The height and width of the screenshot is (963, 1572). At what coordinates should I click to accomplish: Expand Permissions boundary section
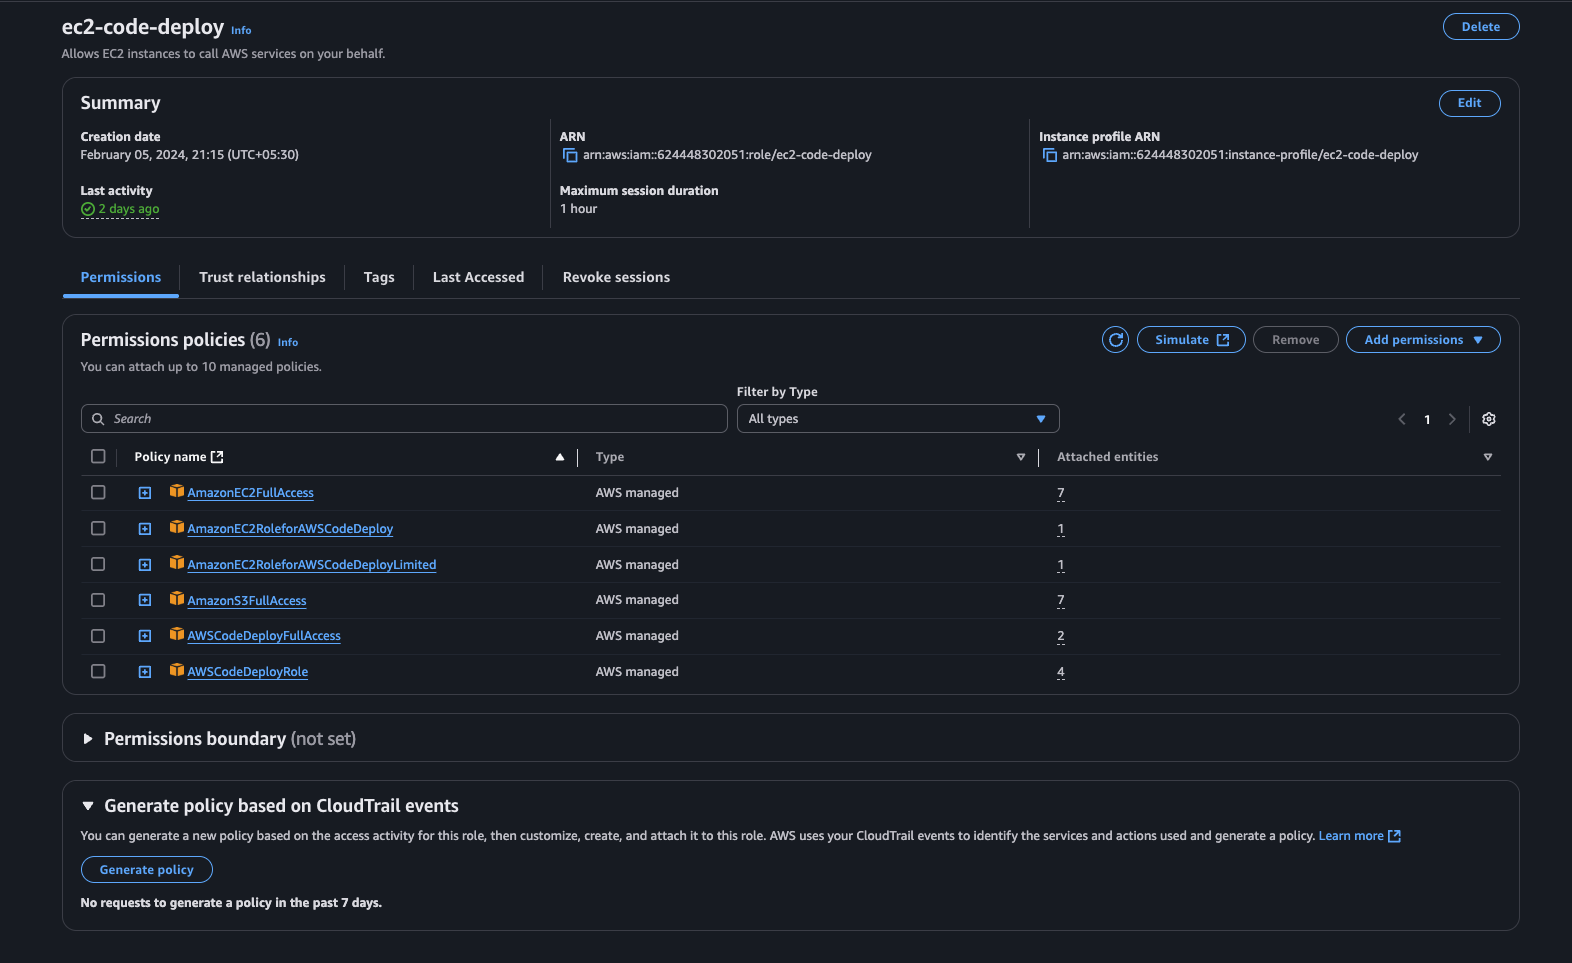coord(88,739)
